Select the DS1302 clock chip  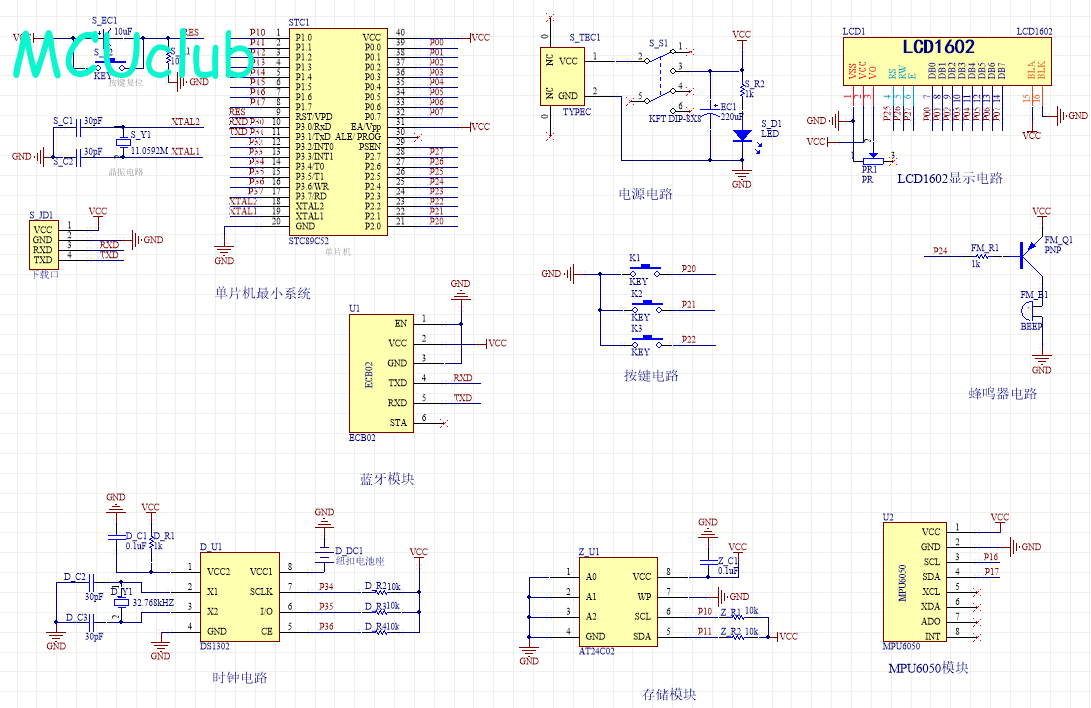point(241,599)
